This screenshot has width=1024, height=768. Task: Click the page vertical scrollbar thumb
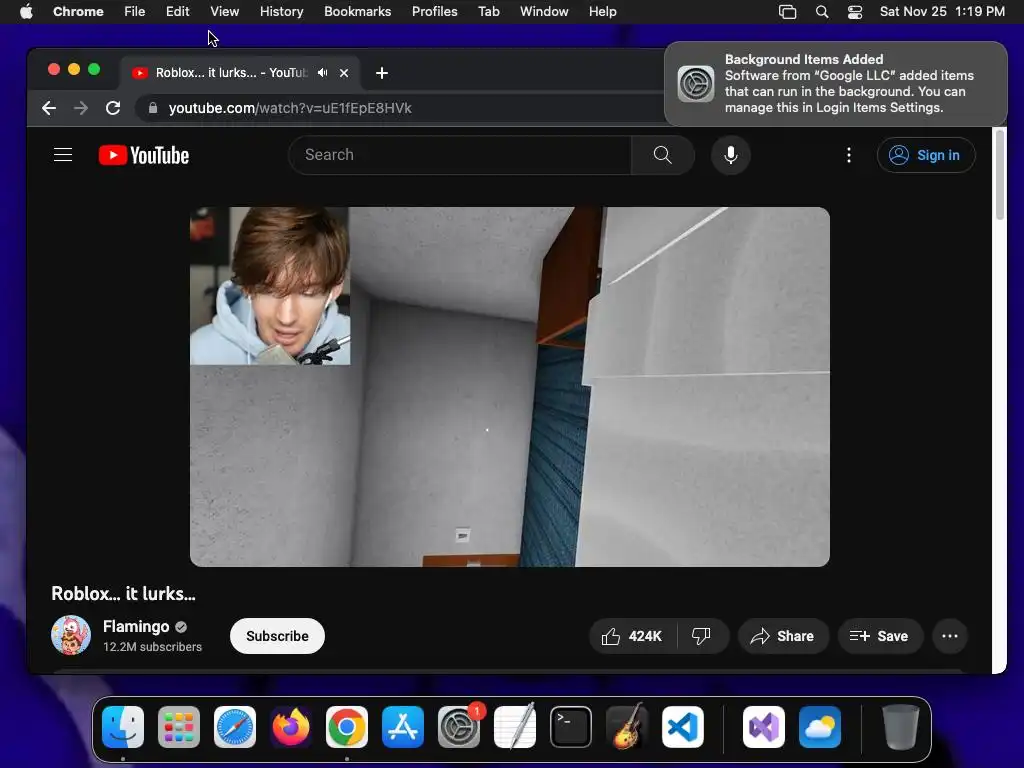pos(999,175)
